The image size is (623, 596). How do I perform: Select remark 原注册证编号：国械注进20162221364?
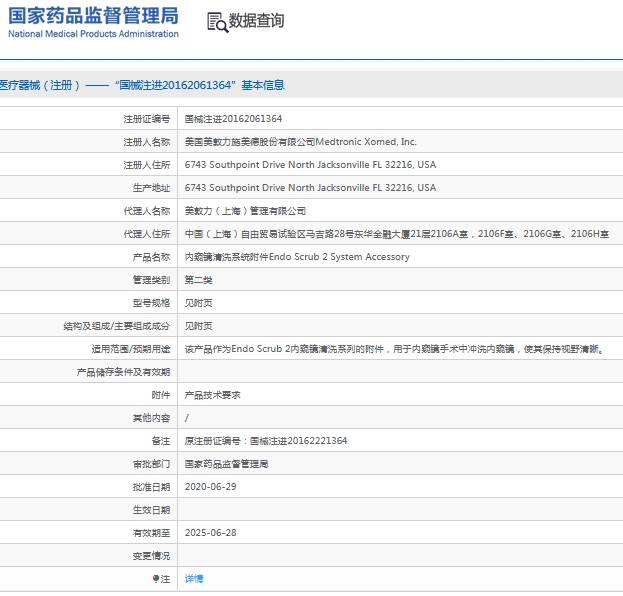266,441
